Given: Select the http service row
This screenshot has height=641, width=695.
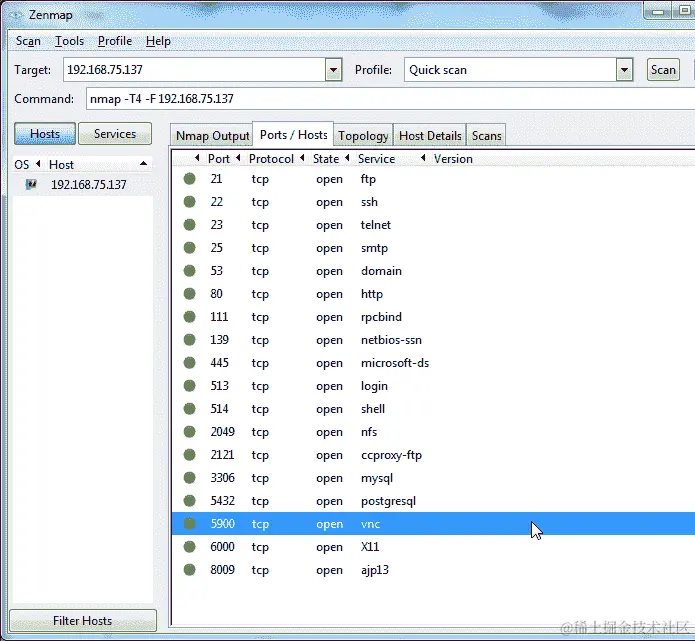Looking at the screenshot, I should [433, 293].
